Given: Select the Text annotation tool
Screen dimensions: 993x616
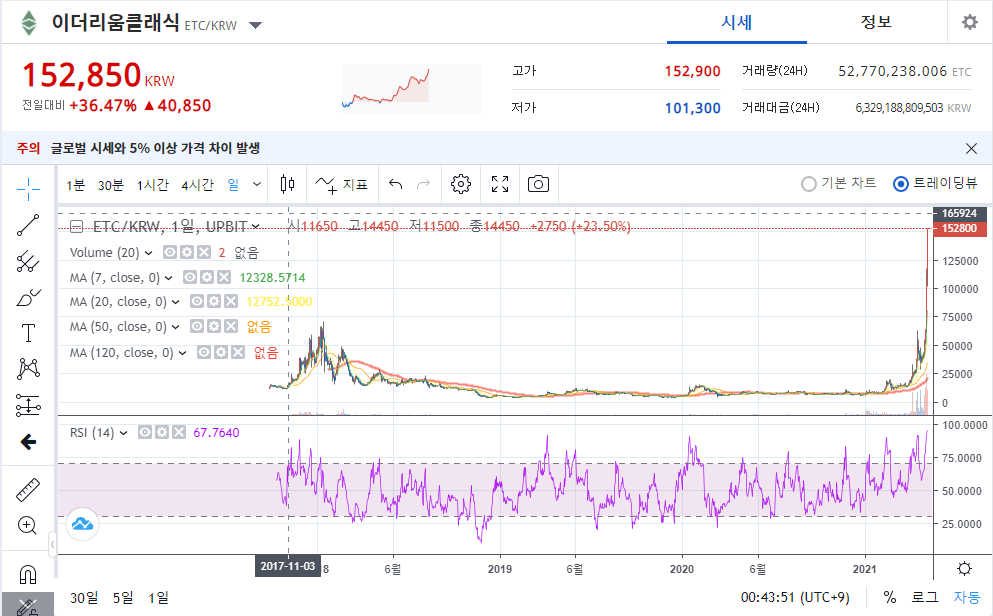Looking at the screenshot, I should point(28,333).
